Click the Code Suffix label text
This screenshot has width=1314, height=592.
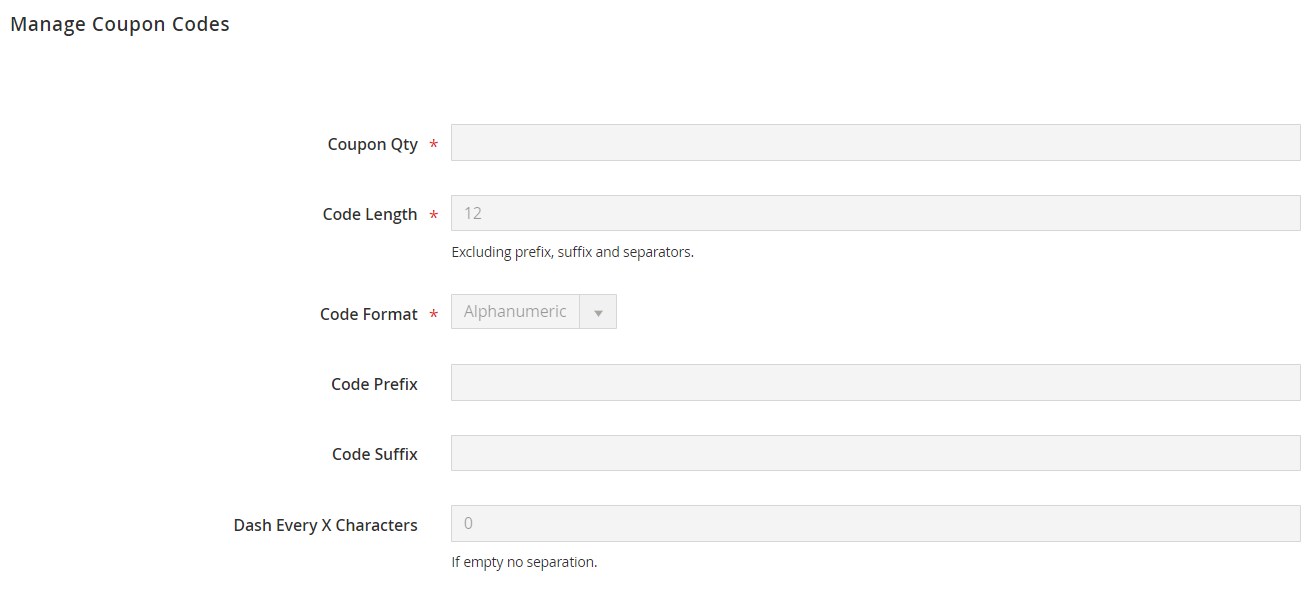pos(374,454)
